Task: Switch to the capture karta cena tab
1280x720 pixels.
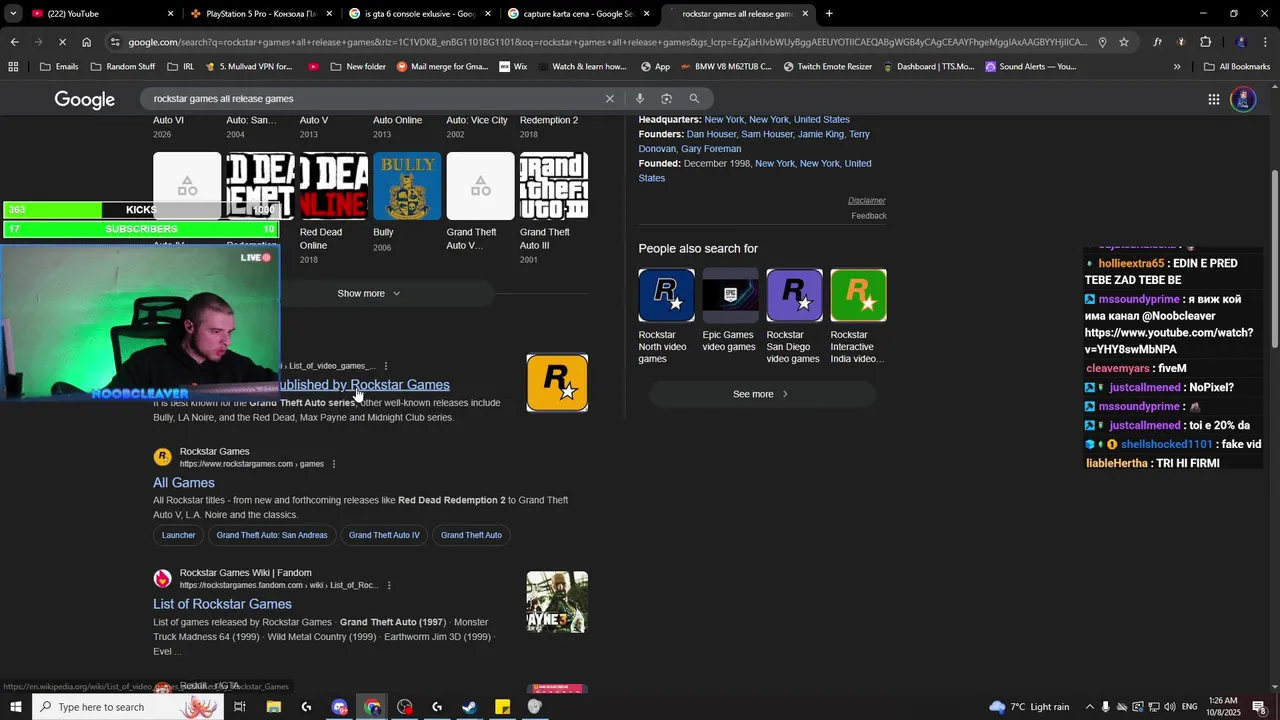Action: [x=580, y=14]
